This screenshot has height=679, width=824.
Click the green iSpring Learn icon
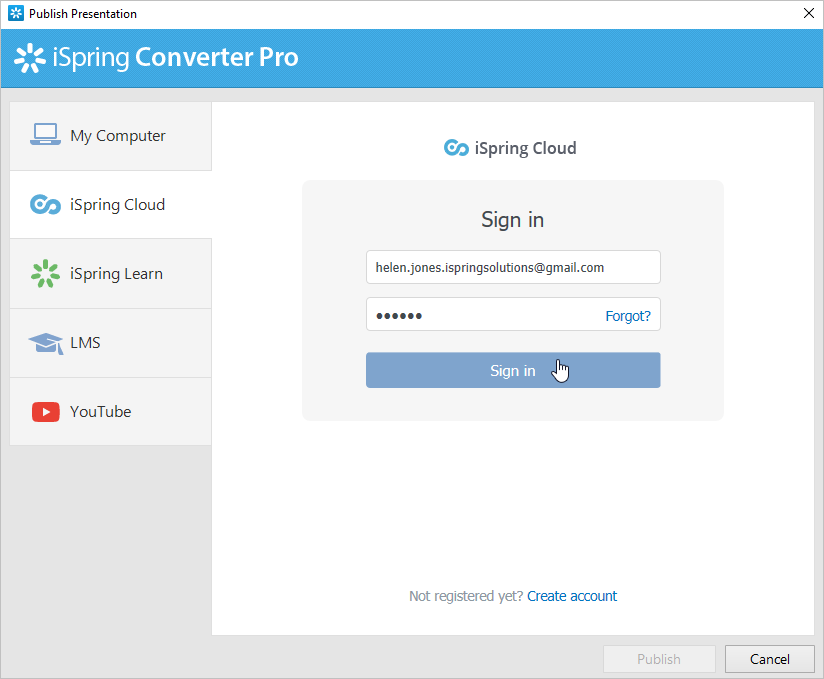click(45, 273)
